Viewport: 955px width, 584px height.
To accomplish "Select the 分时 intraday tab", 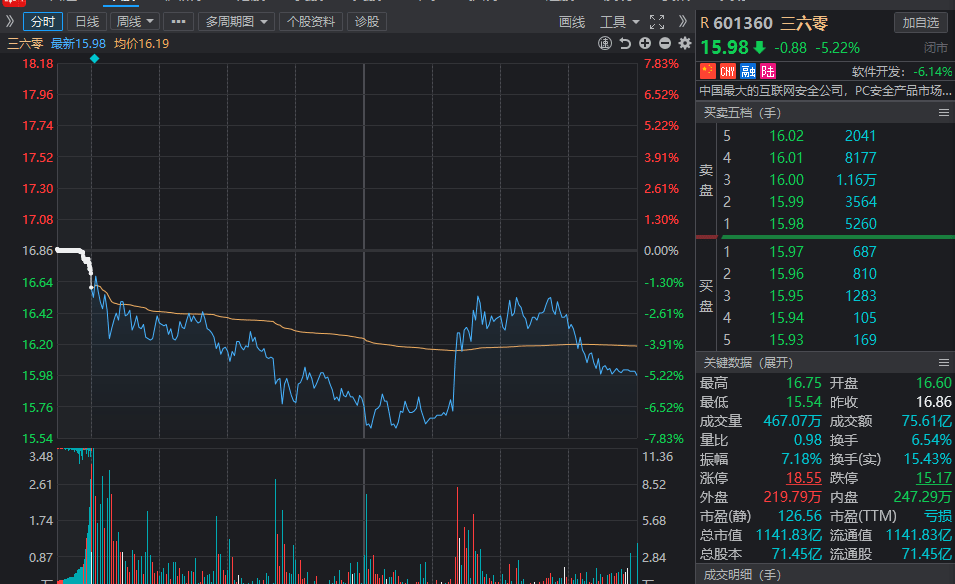I will (43, 22).
